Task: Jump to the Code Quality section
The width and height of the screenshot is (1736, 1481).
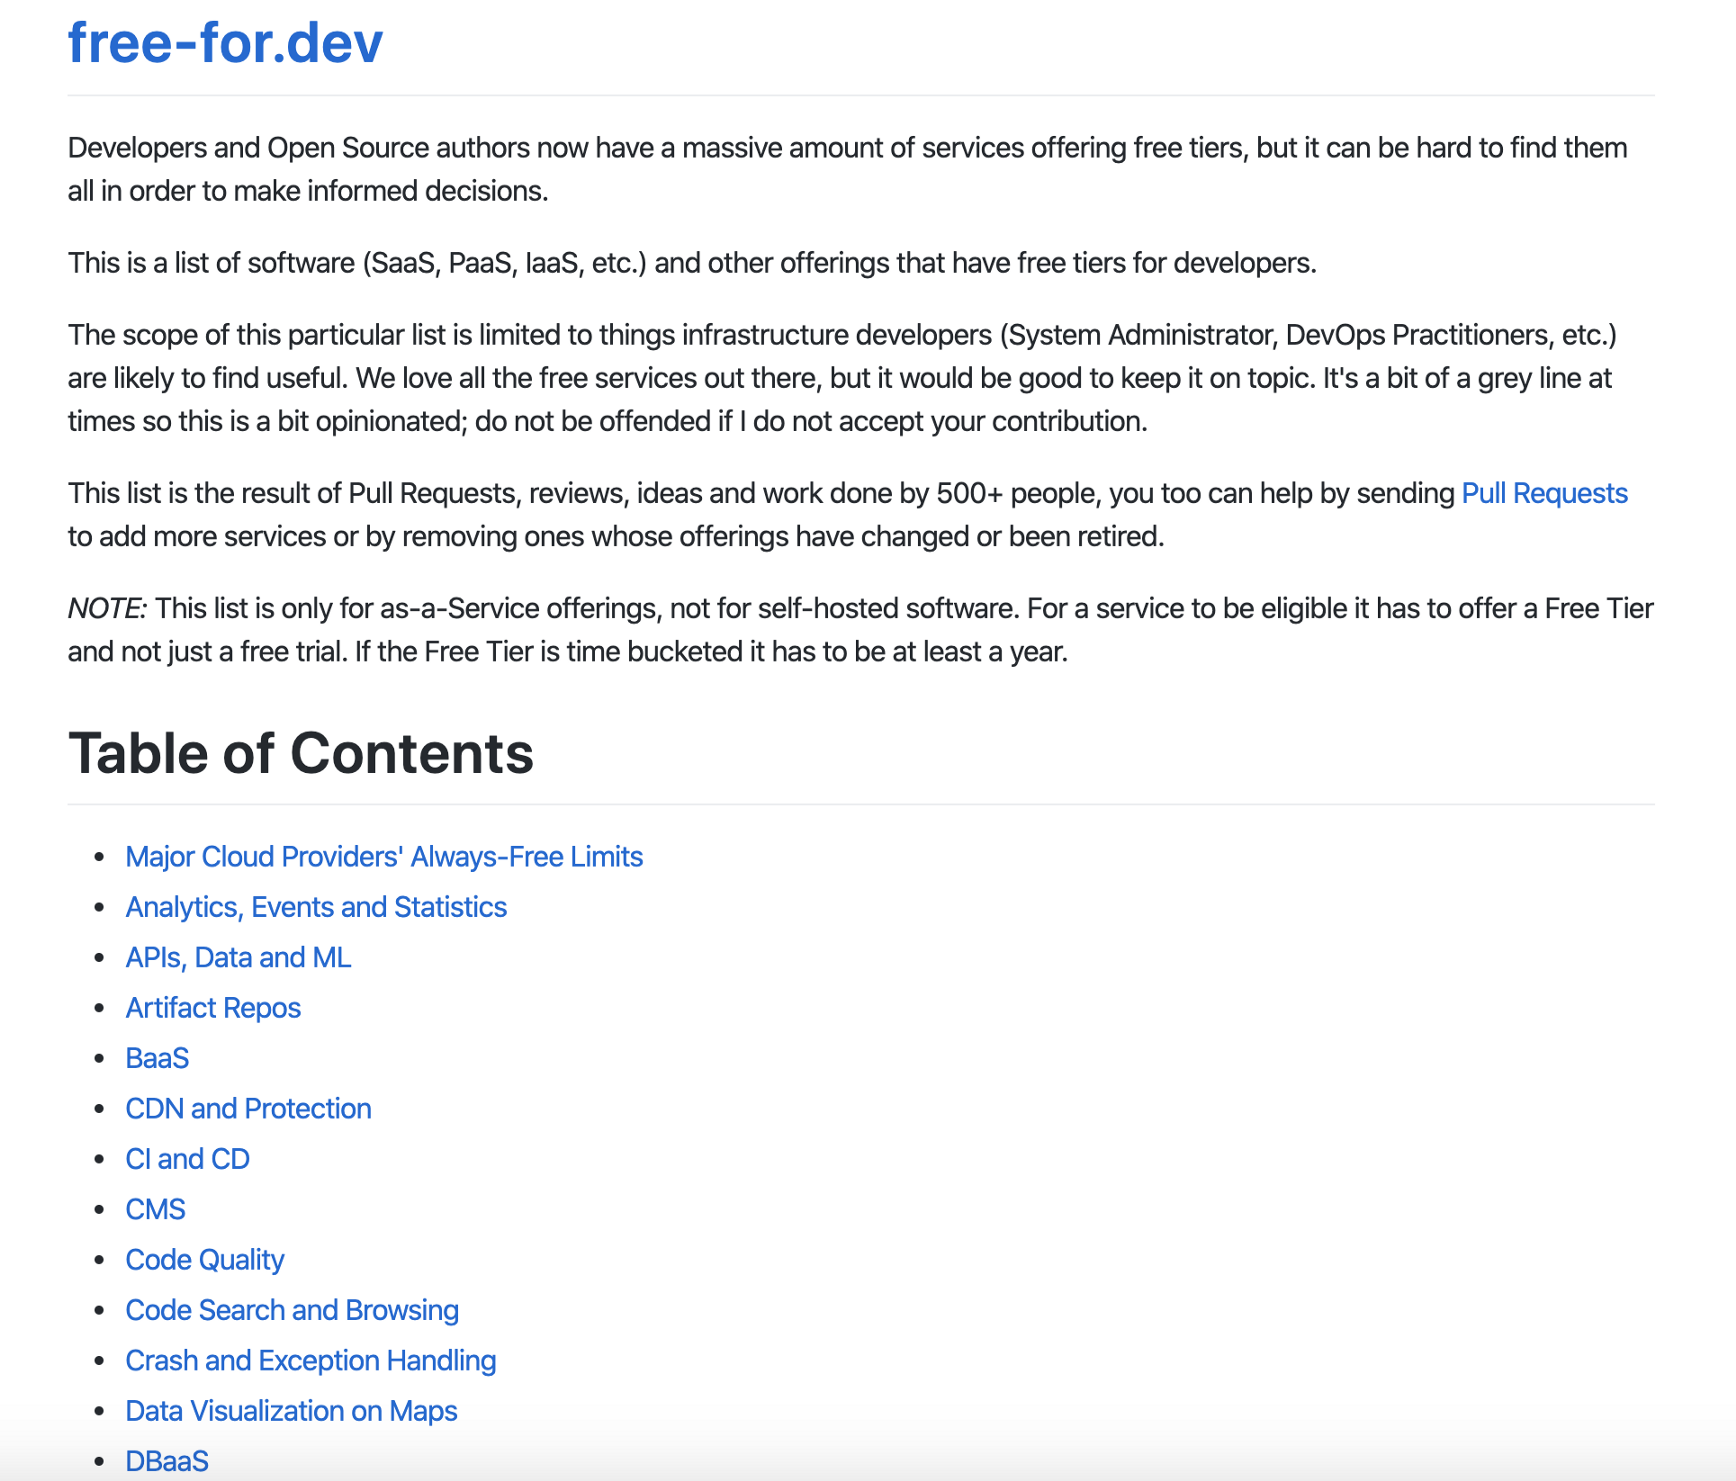Action: pyautogui.click(x=205, y=1260)
